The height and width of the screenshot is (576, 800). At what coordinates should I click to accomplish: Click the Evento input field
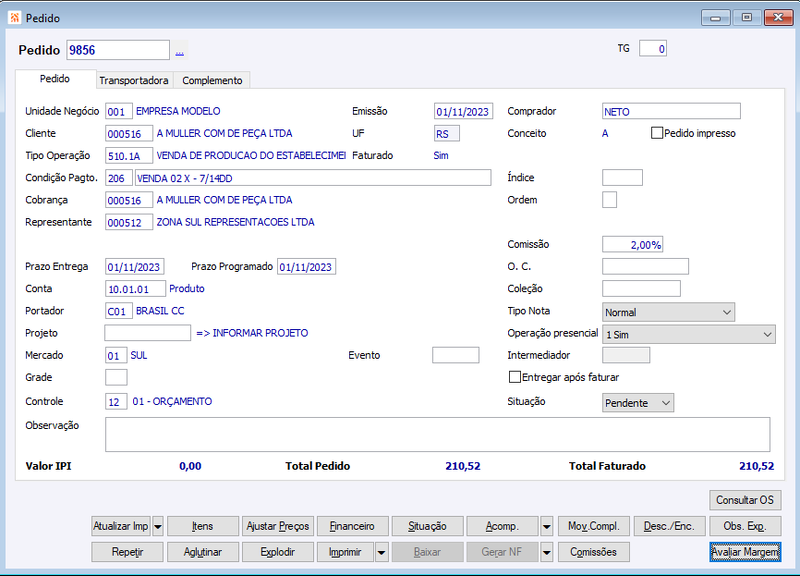456,355
